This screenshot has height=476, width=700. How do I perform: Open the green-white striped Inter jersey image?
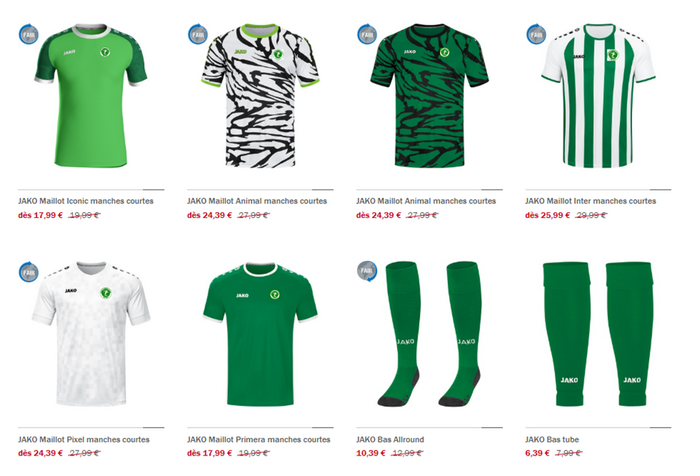[599, 96]
